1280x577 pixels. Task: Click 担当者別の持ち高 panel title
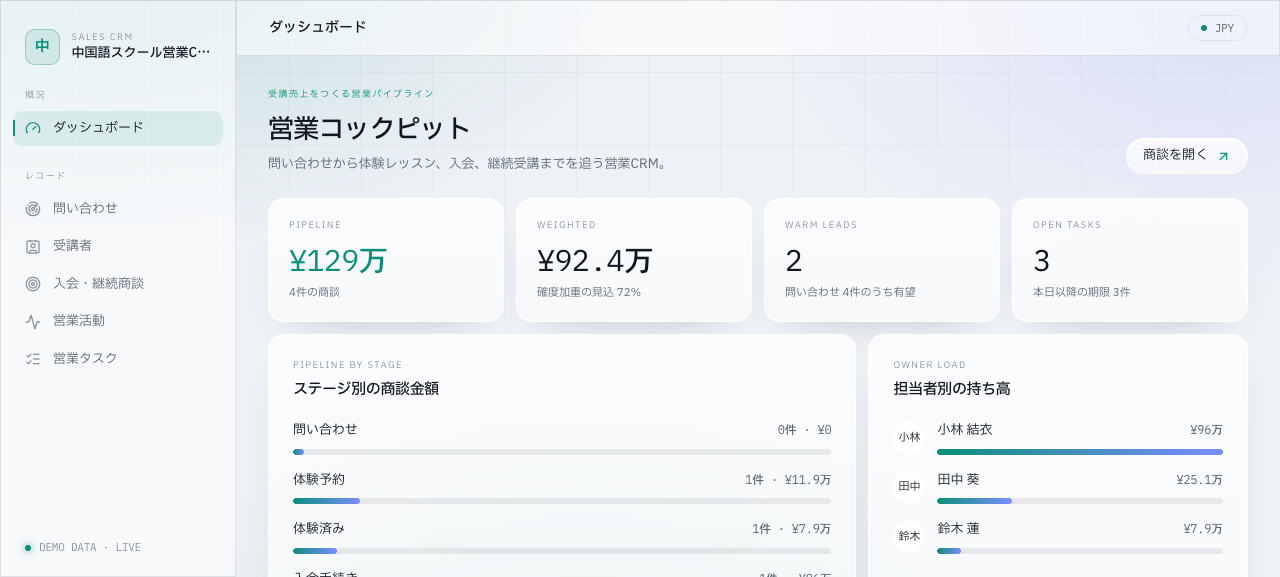click(952, 388)
